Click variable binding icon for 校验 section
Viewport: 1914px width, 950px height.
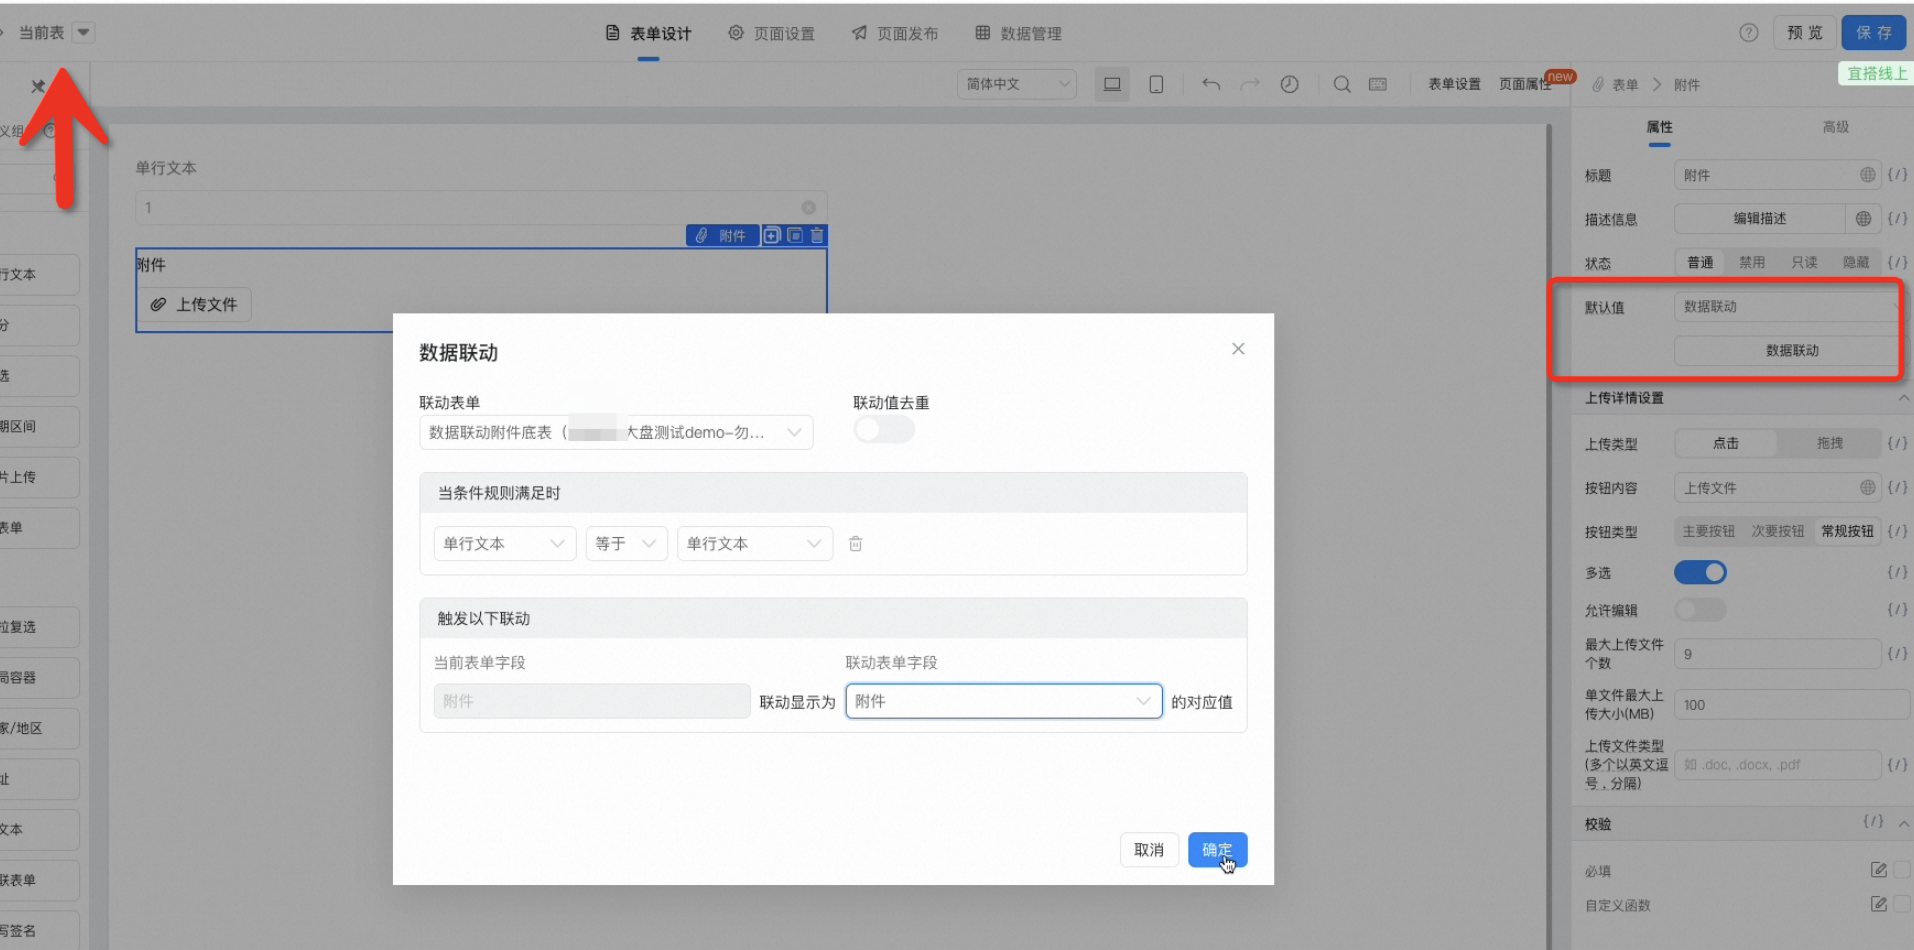pyautogui.click(x=1873, y=823)
